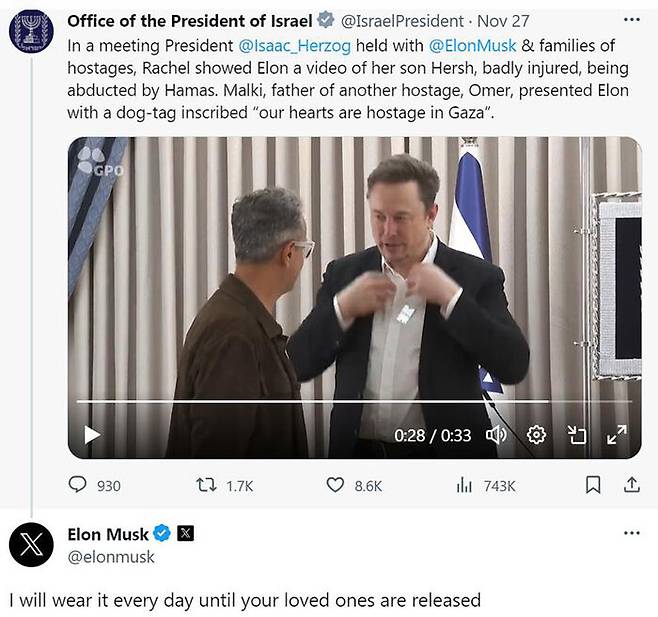Like the tweet with 8.6K likes
This screenshot has height=617, width=658.
336,485
